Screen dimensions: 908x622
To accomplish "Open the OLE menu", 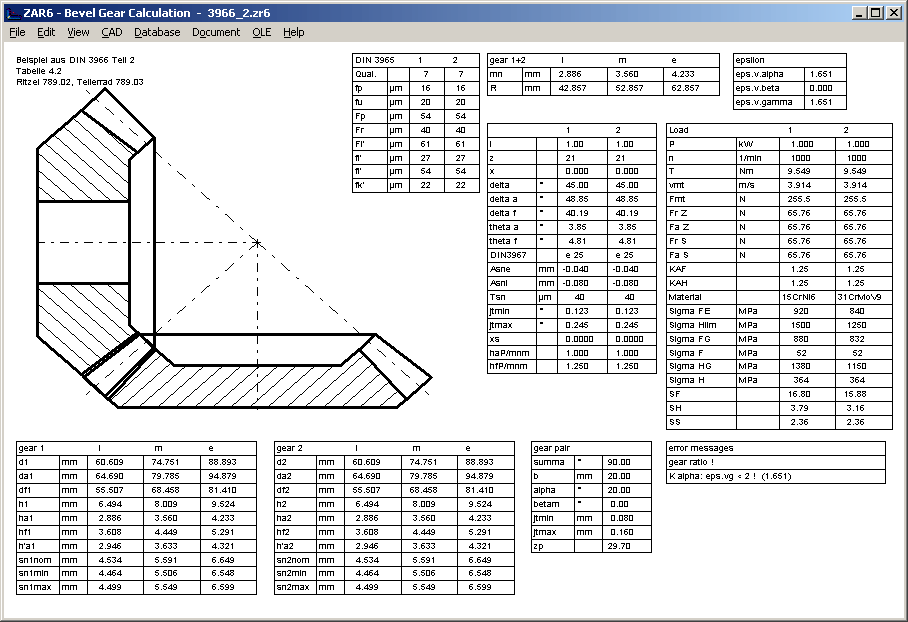I will tap(261, 32).
